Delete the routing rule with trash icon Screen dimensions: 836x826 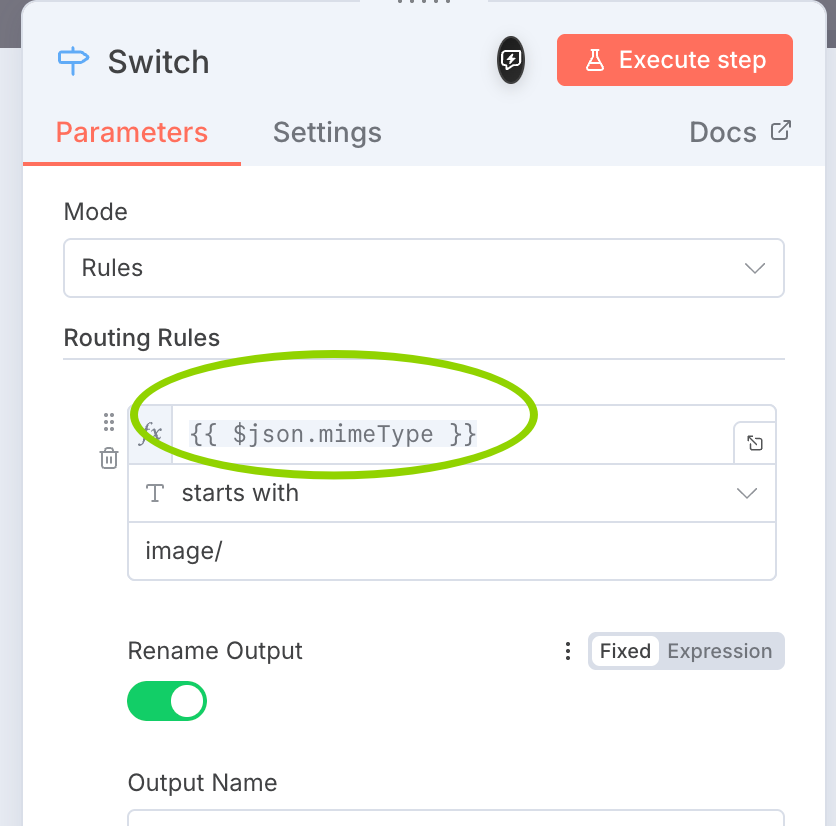(x=109, y=458)
